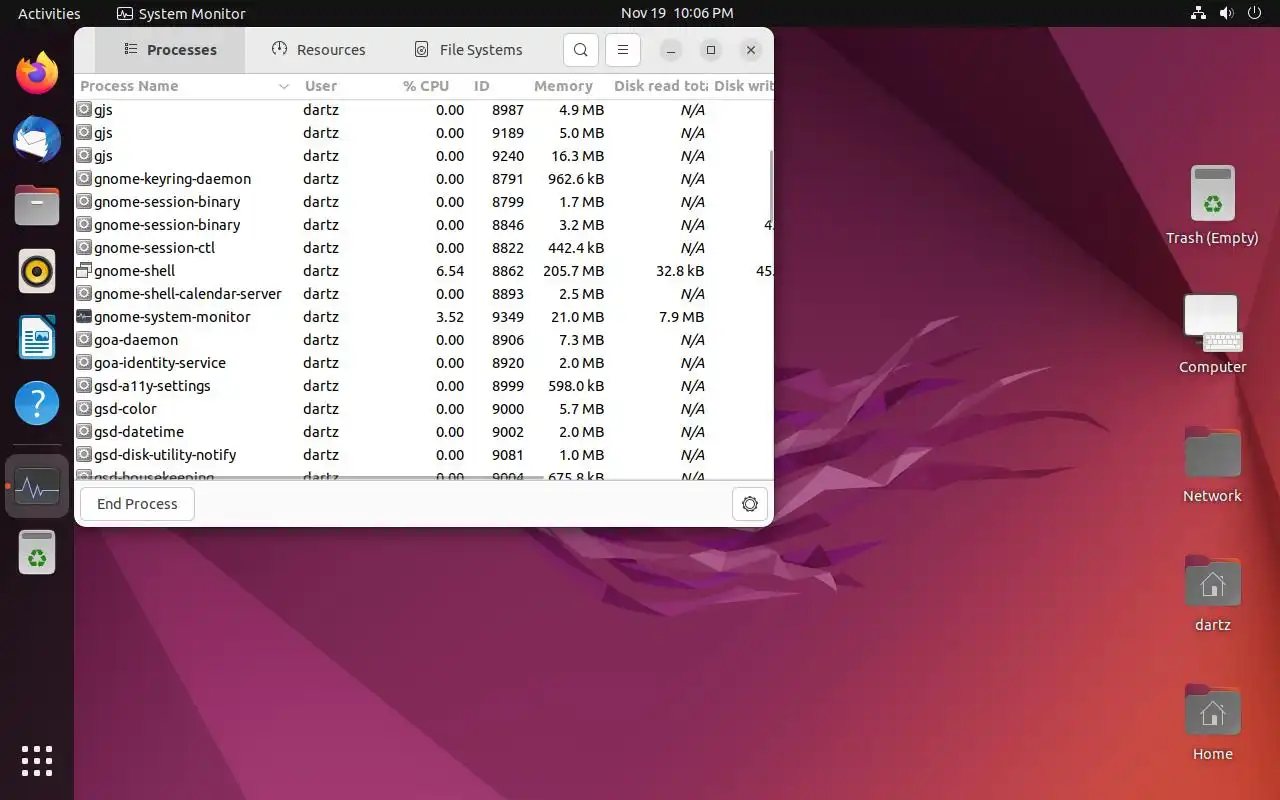The image size is (1280, 800).
Task: Select gjs process with ID 9240
Action: click(424, 156)
